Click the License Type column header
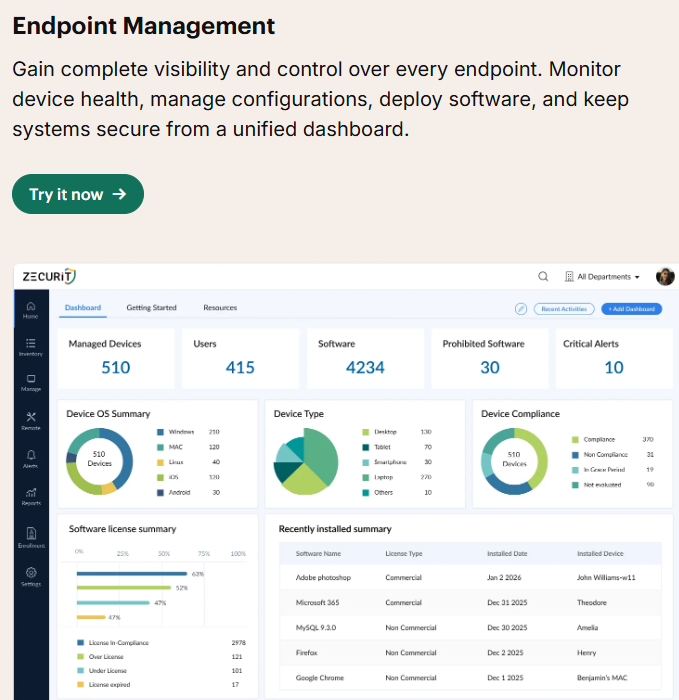This screenshot has height=700, width=679. pos(404,554)
